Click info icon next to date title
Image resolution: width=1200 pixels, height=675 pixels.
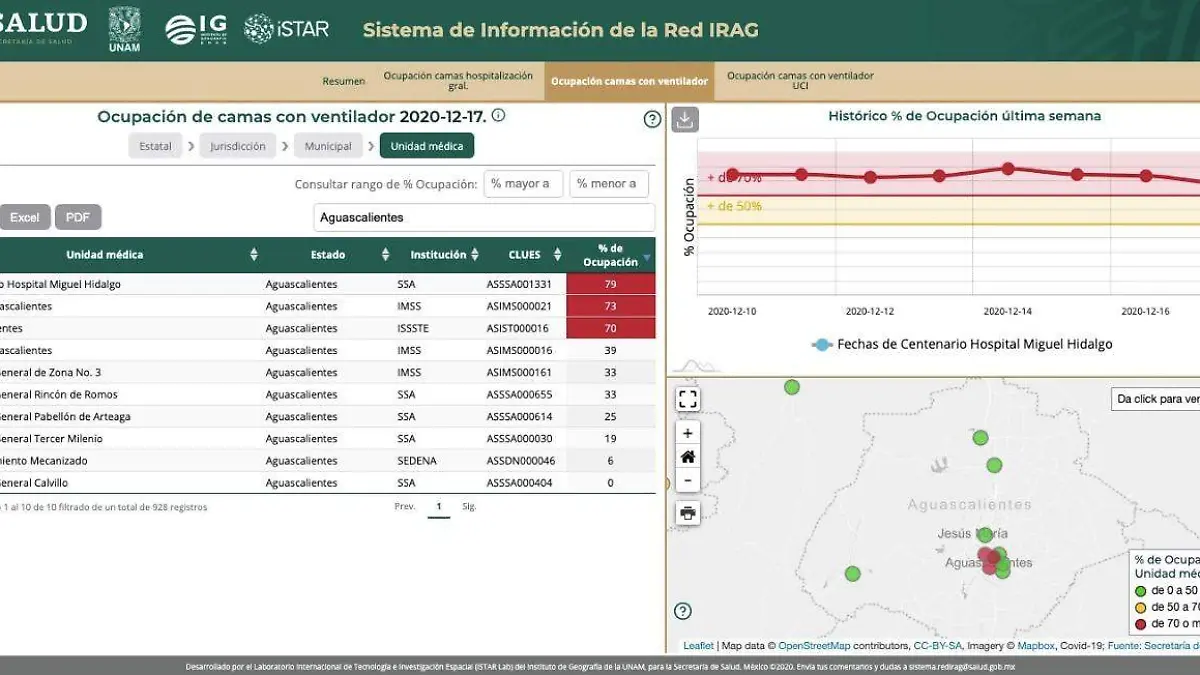pos(498,116)
